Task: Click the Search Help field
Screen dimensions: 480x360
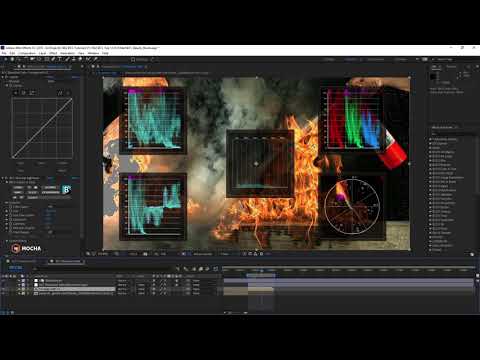Action: point(455,59)
